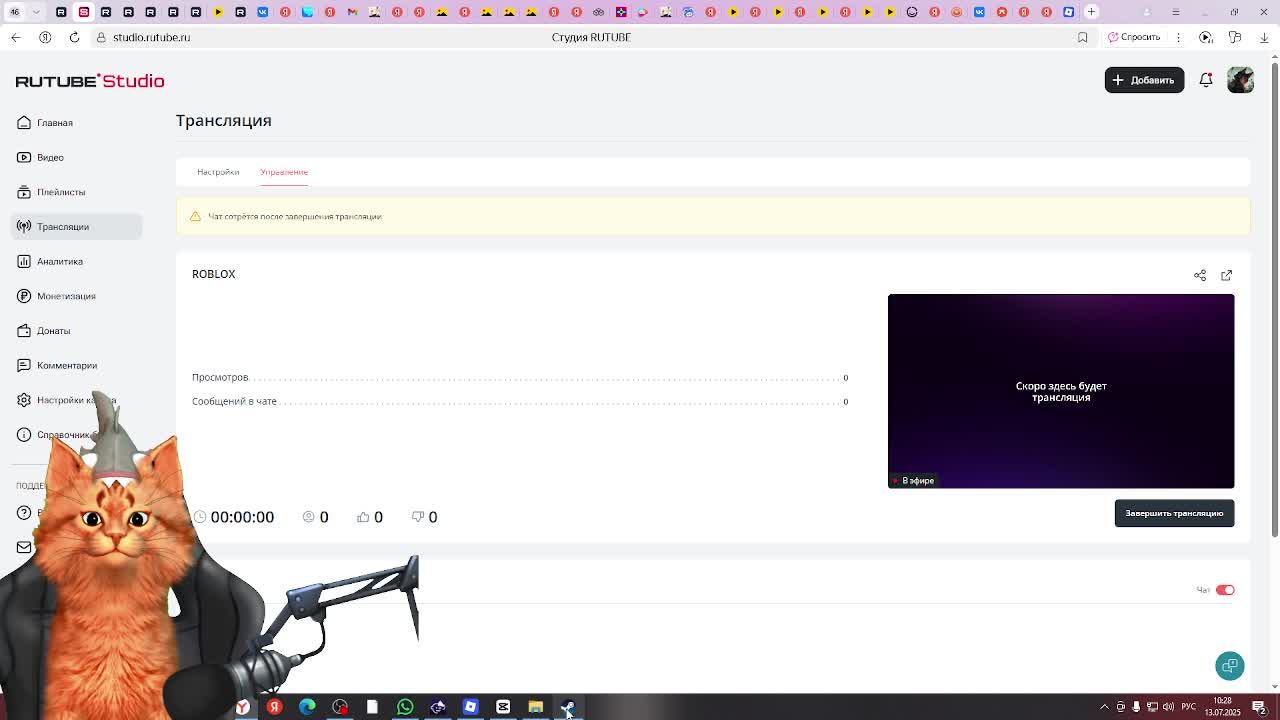Viewport: 1280px width, 720px height.
Task: Click the Просмотров stat row
Action: pos(520,377)
